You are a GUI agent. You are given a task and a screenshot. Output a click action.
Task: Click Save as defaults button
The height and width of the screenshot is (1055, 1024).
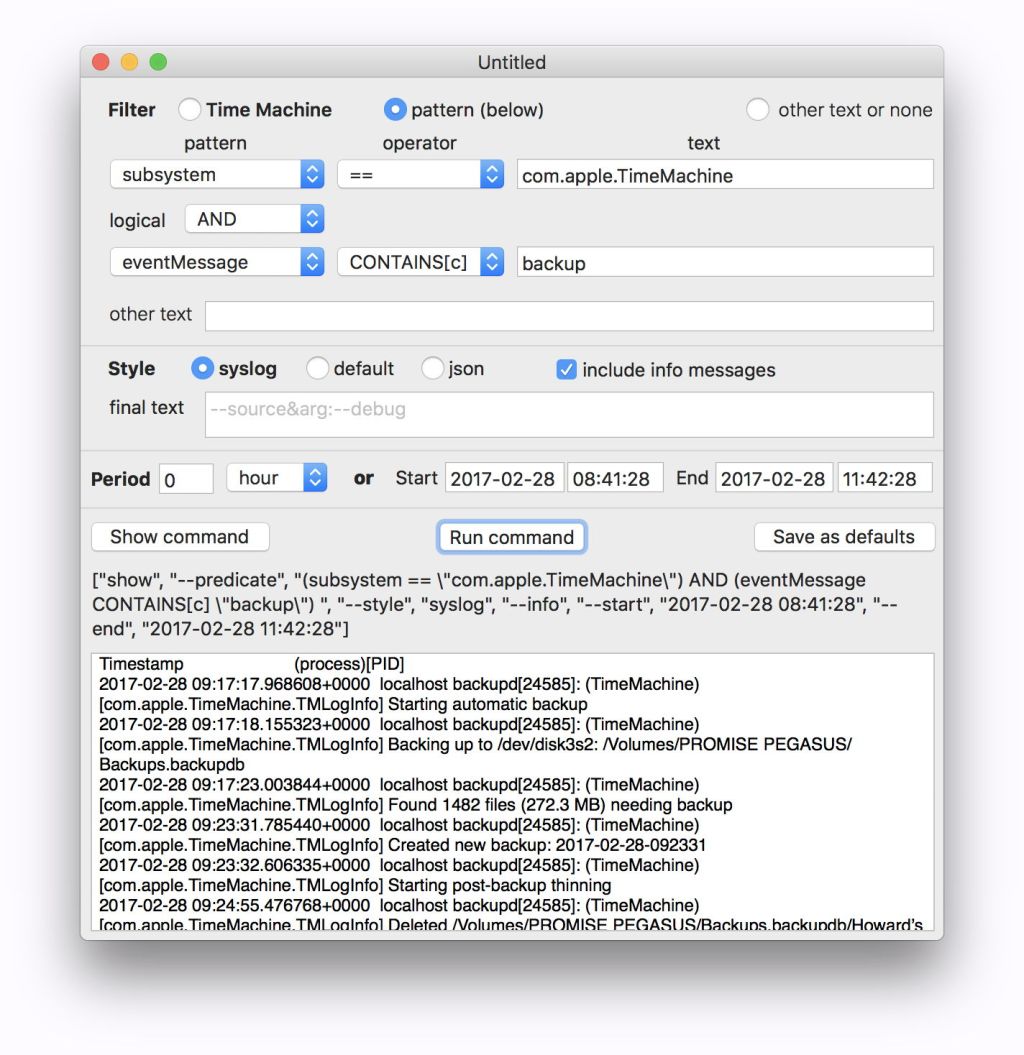[x=844, y=537]
